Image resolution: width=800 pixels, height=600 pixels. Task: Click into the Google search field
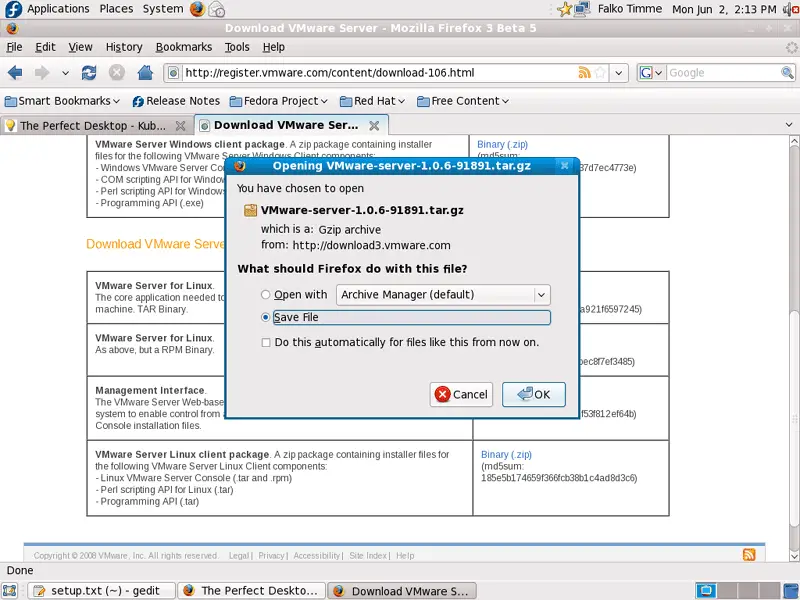(723, 72)
